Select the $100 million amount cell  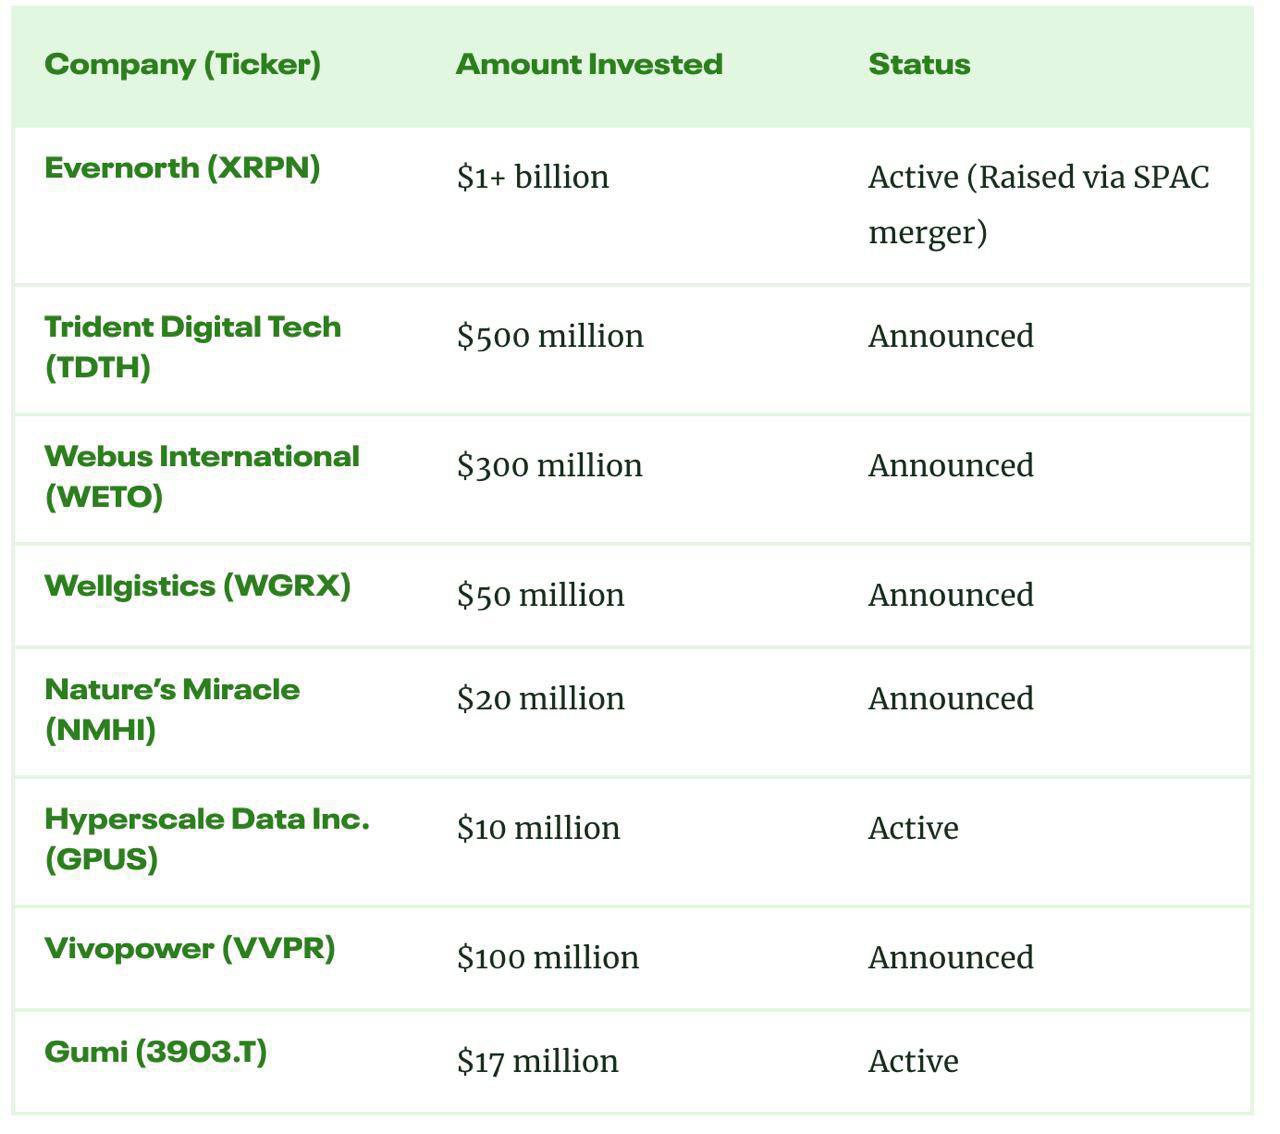[547, 958]
